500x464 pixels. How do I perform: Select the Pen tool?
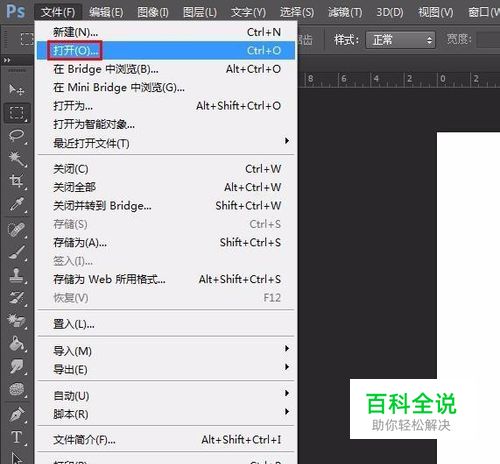click(x=16, y=414)
